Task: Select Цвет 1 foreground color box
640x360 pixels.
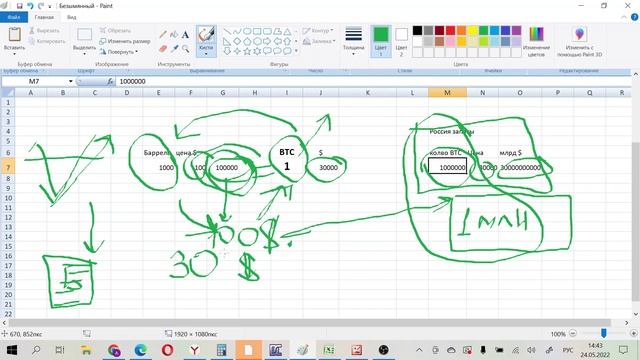Action: pyautogui.click(x=381, y=41)
